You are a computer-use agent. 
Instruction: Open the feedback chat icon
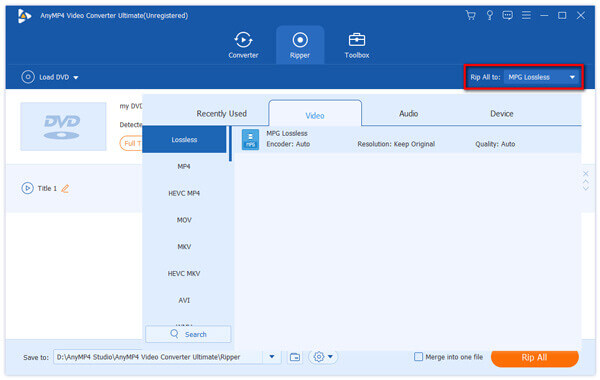(x=507, y=16)
